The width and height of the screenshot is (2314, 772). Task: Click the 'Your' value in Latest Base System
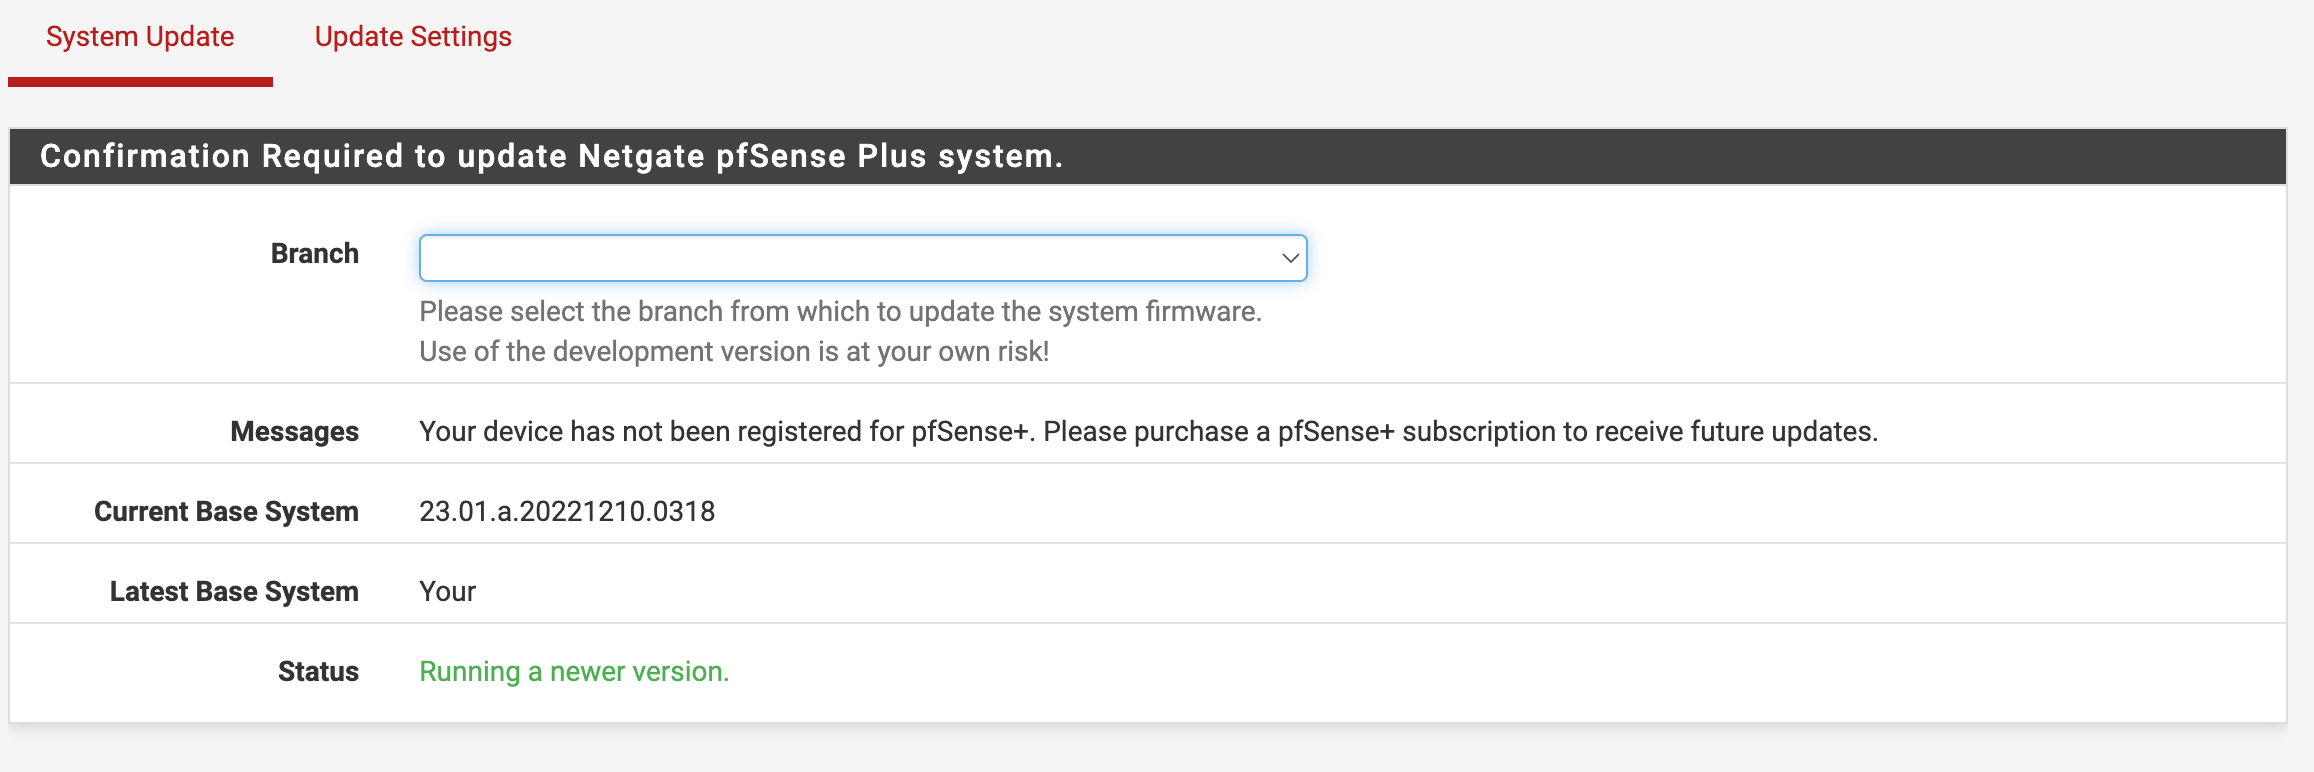click(447, 592)
